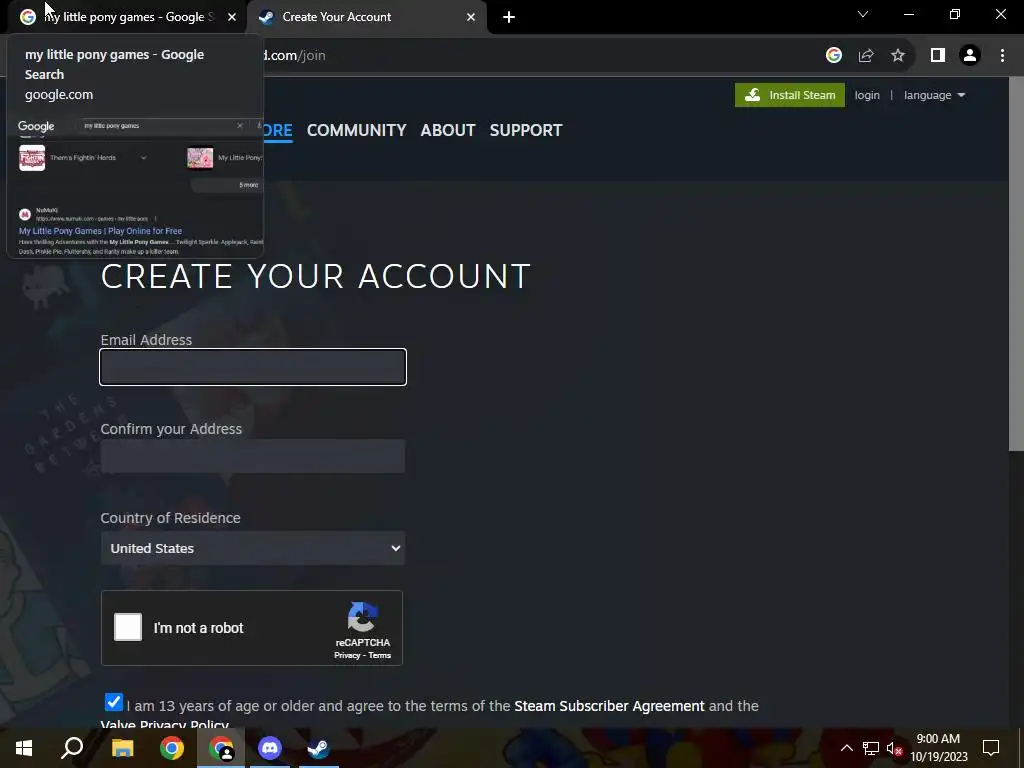Viewport: 1024px width, 768px height.
Task: Open the Chrome profile menu
Action: (x=970, y=56)
